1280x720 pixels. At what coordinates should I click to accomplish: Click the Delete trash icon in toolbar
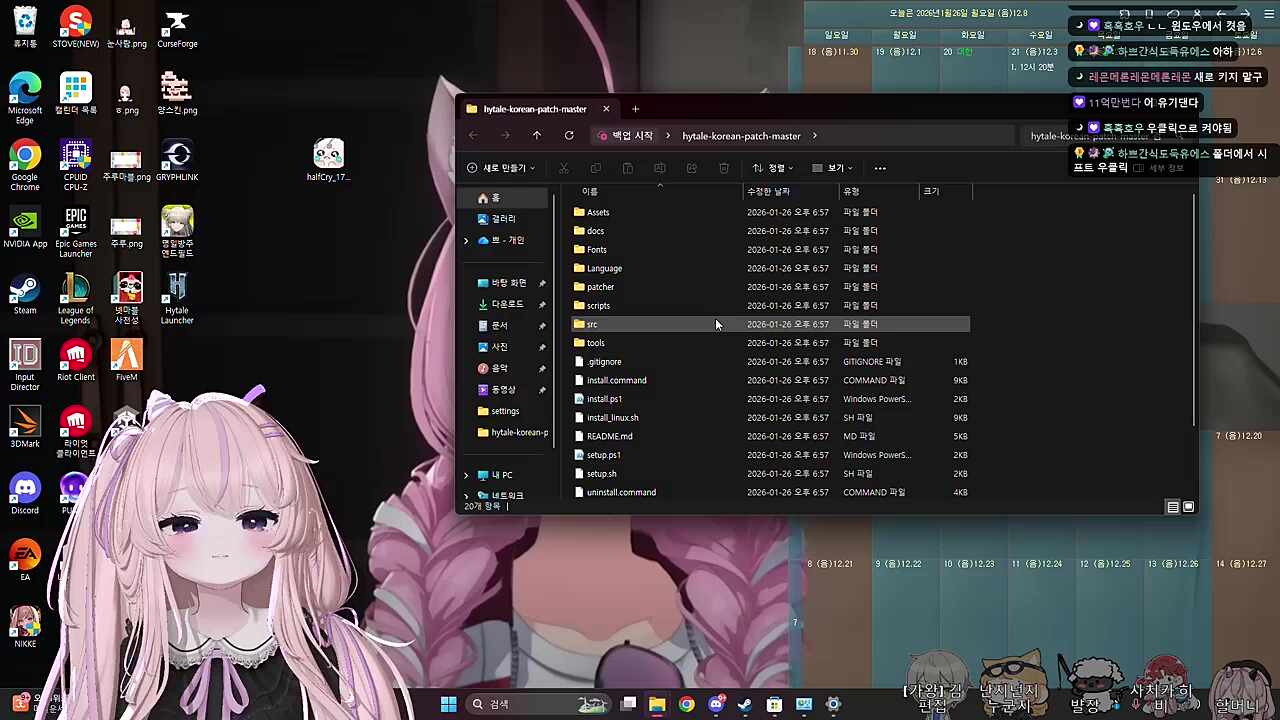724,168
